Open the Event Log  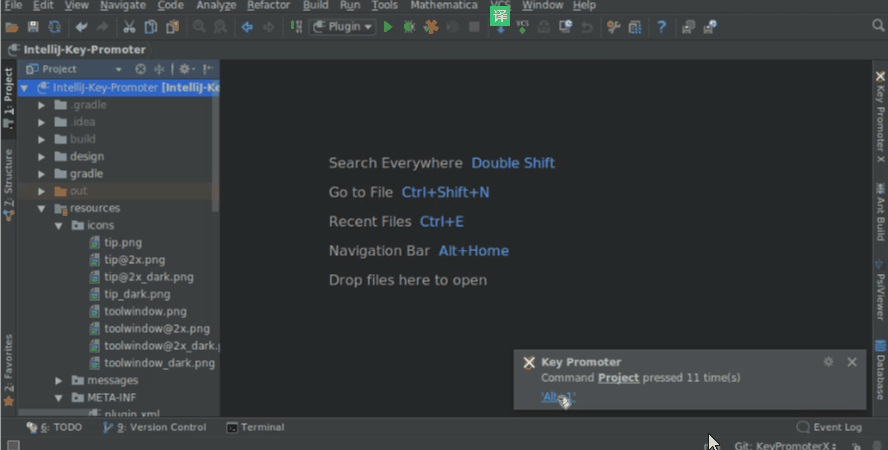coord(829,427)
